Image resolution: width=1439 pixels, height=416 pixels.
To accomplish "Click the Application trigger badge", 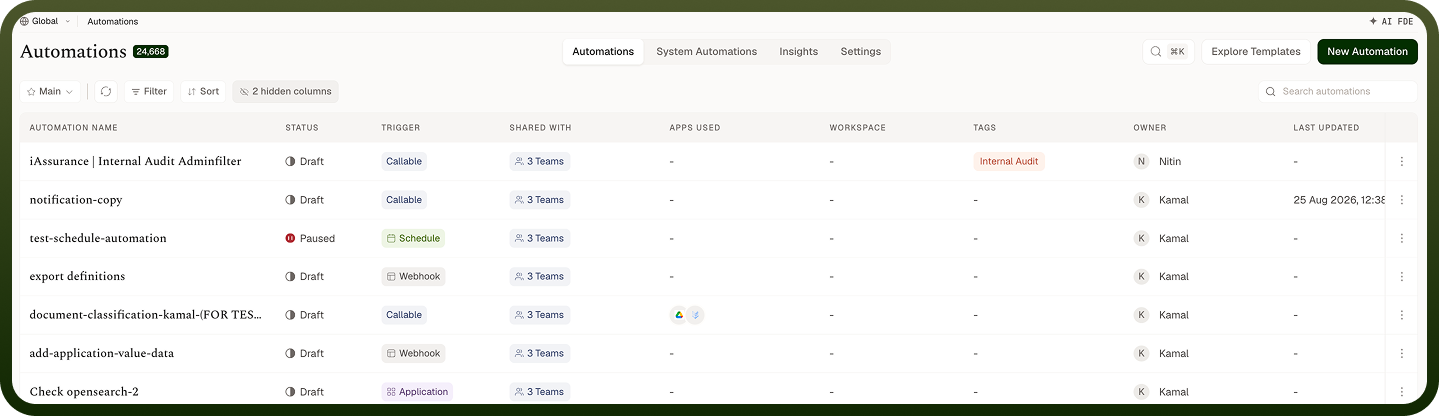I will [417, 392].
